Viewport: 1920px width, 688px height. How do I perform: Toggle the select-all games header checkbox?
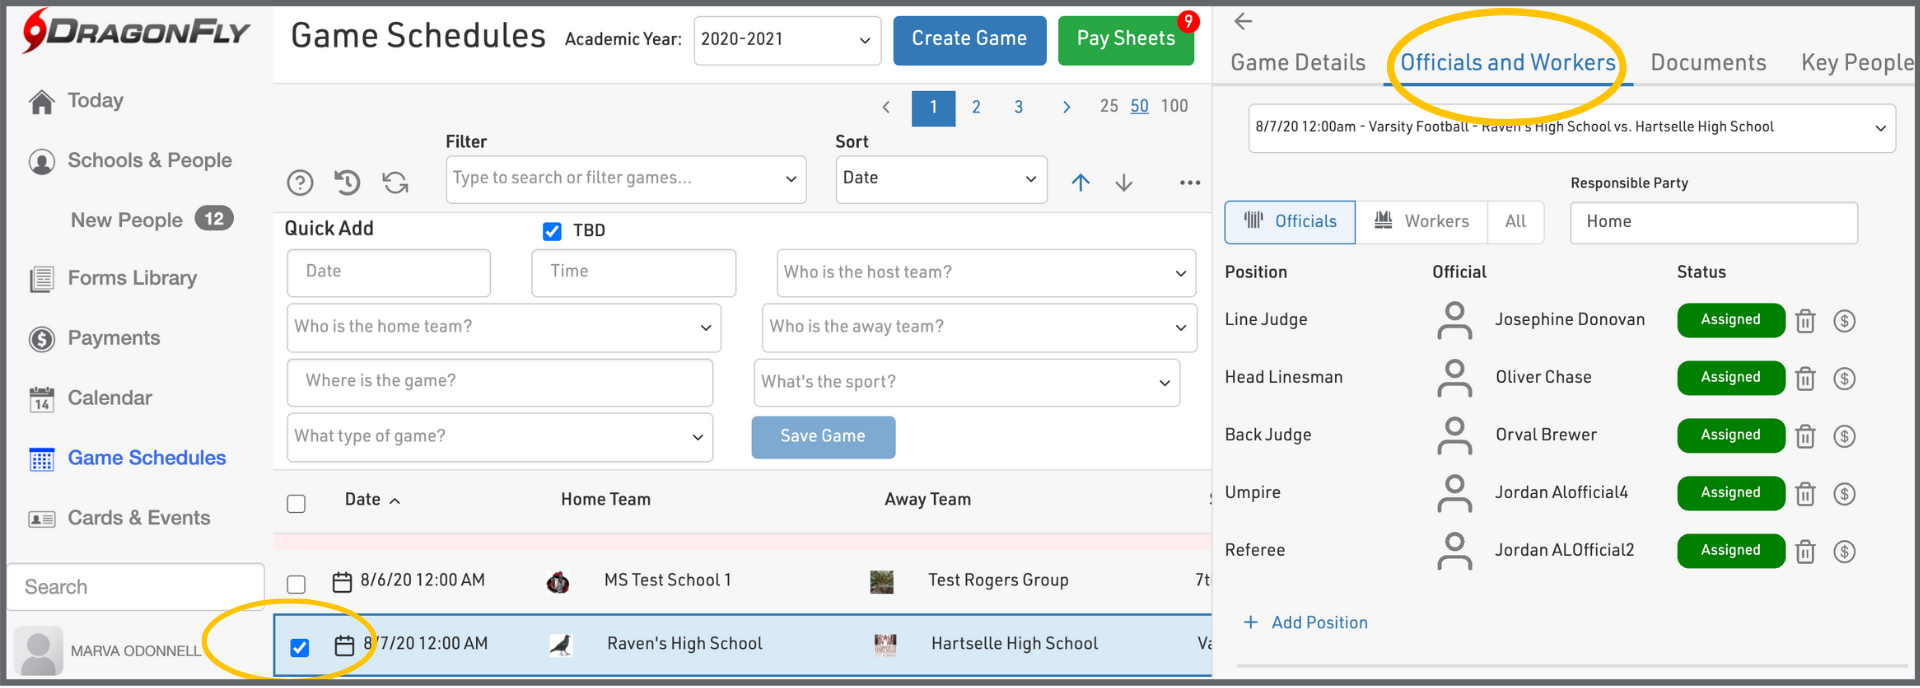[296, 503]
